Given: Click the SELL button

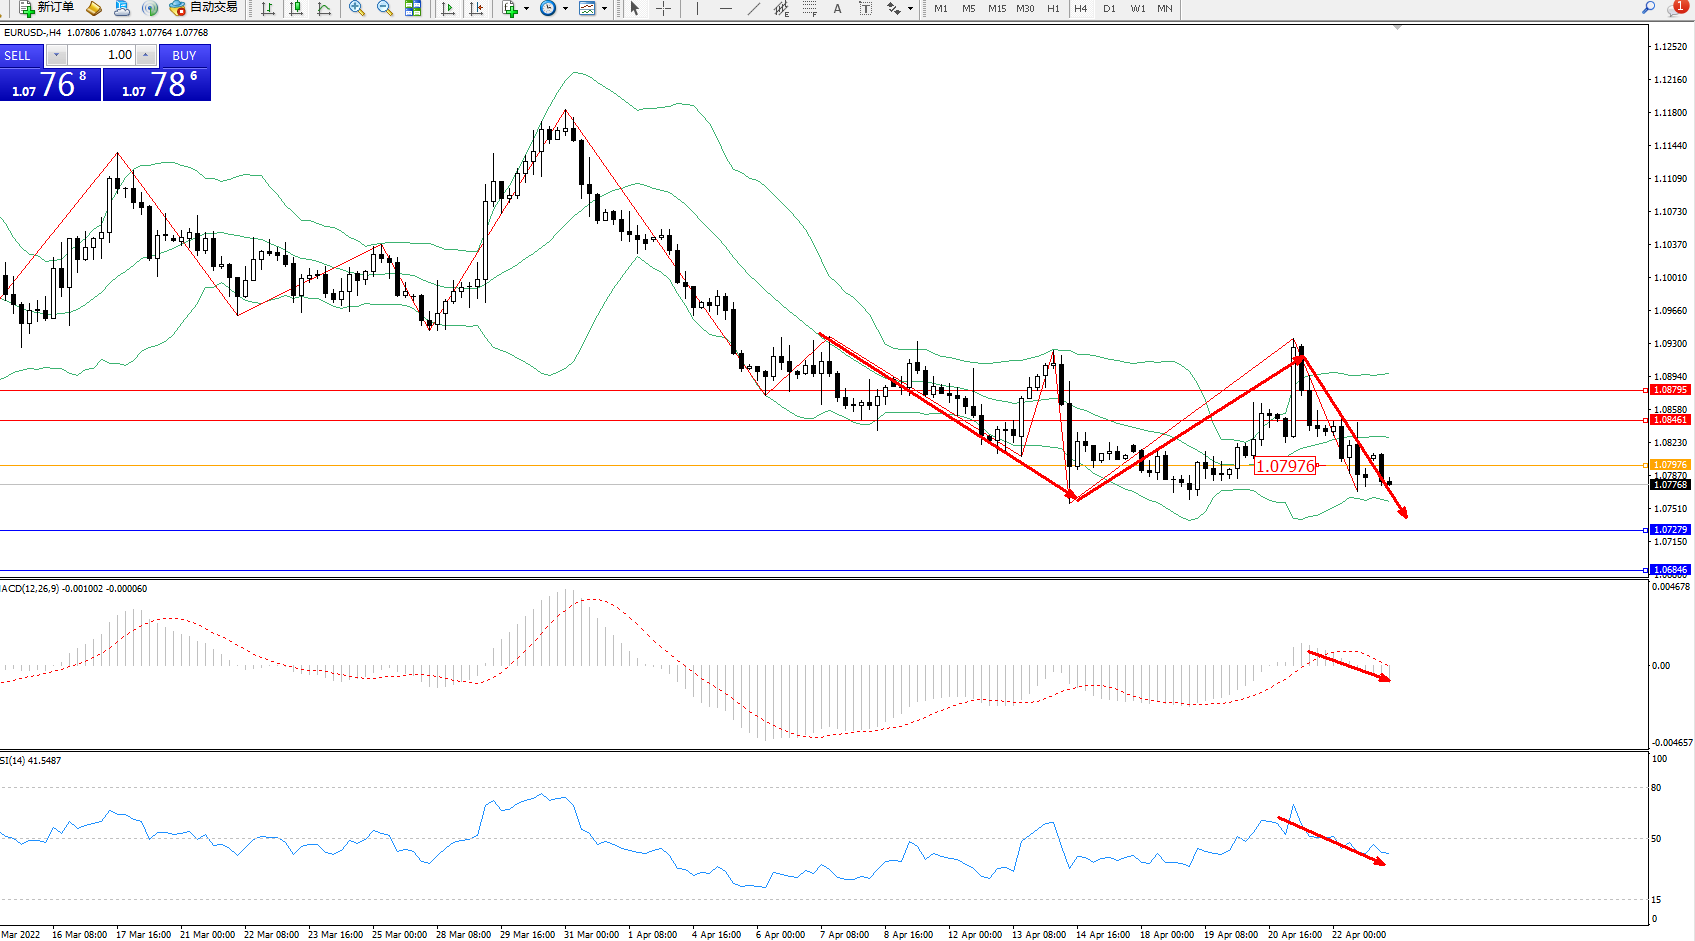Looking at the screenshot, I should click(18, 55).
